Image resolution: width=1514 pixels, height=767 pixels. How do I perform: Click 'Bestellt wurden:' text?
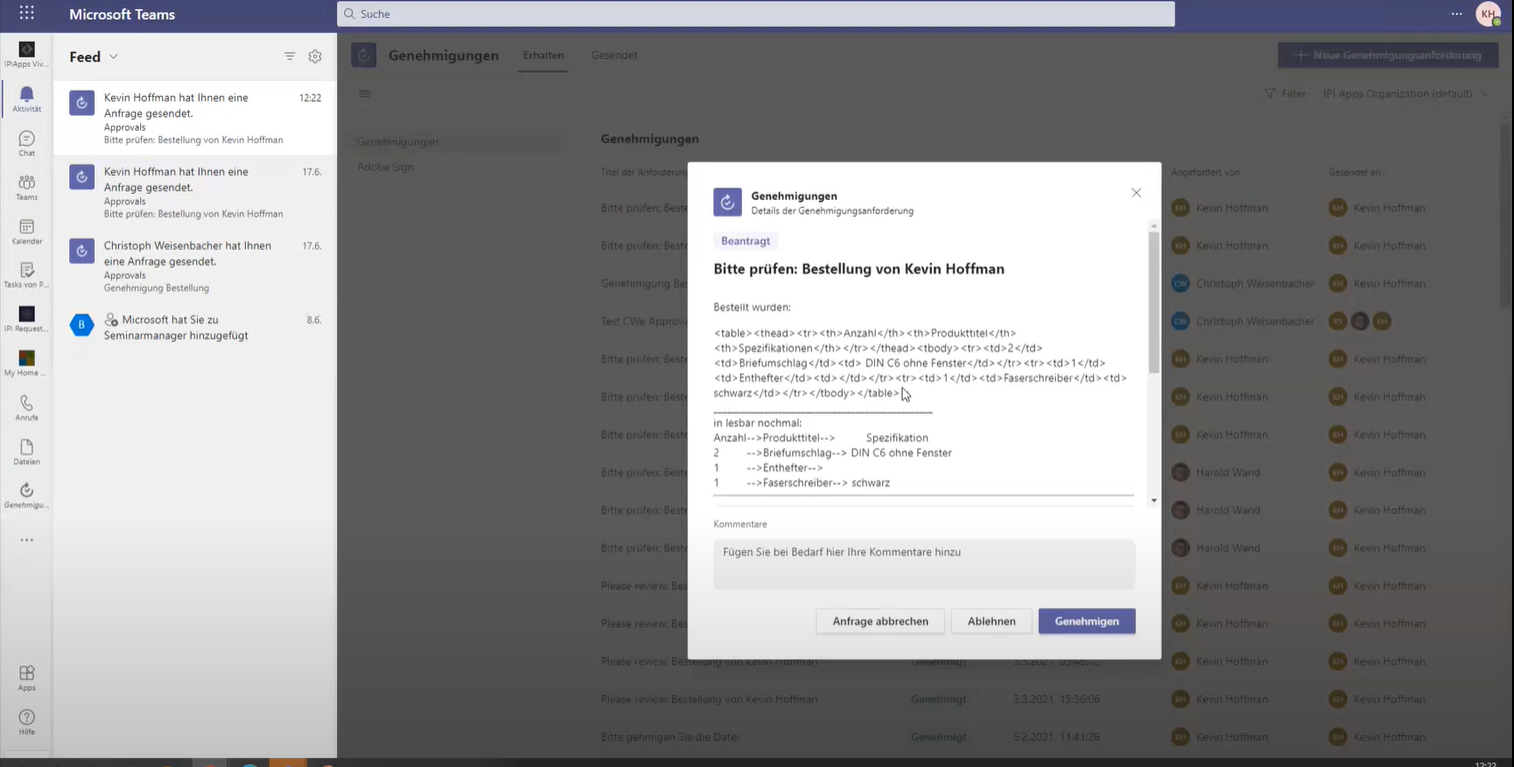(x=752, y=307)
